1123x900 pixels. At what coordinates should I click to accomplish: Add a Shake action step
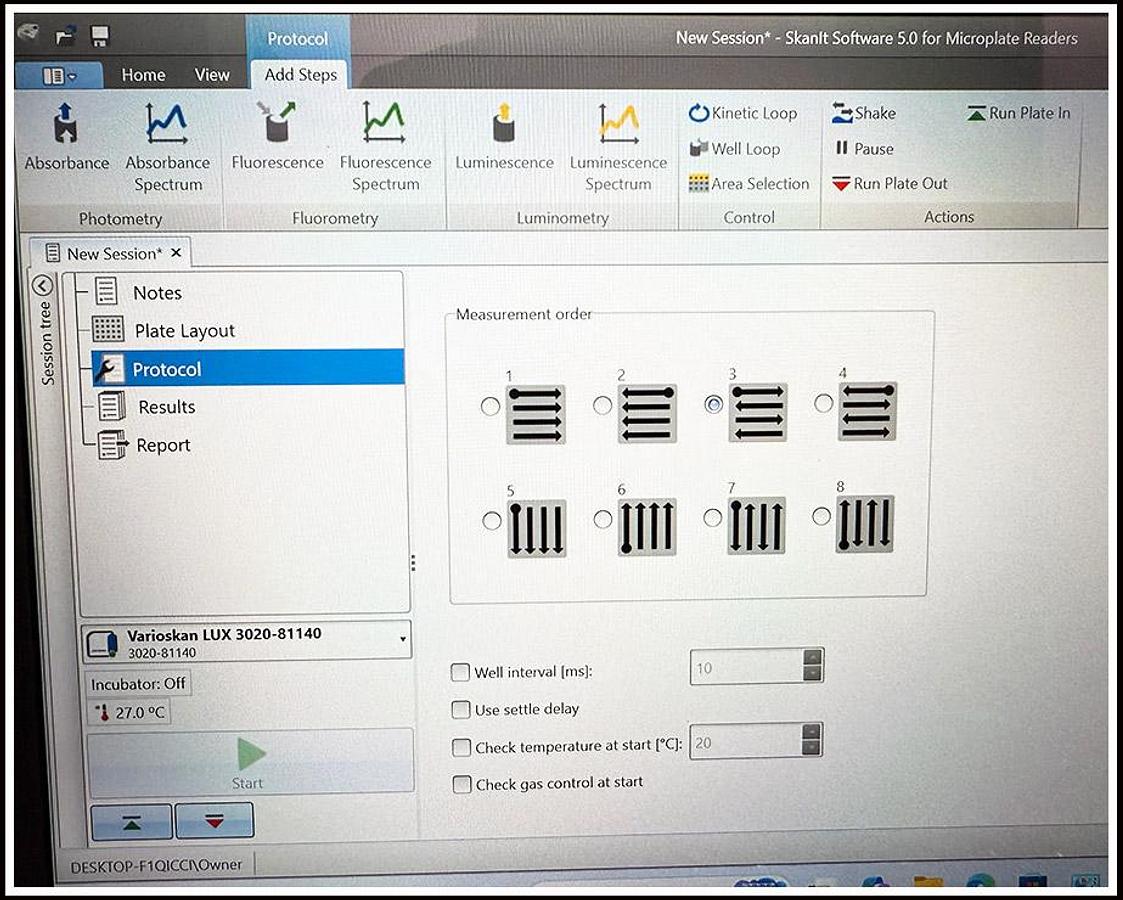pos(864,113)
